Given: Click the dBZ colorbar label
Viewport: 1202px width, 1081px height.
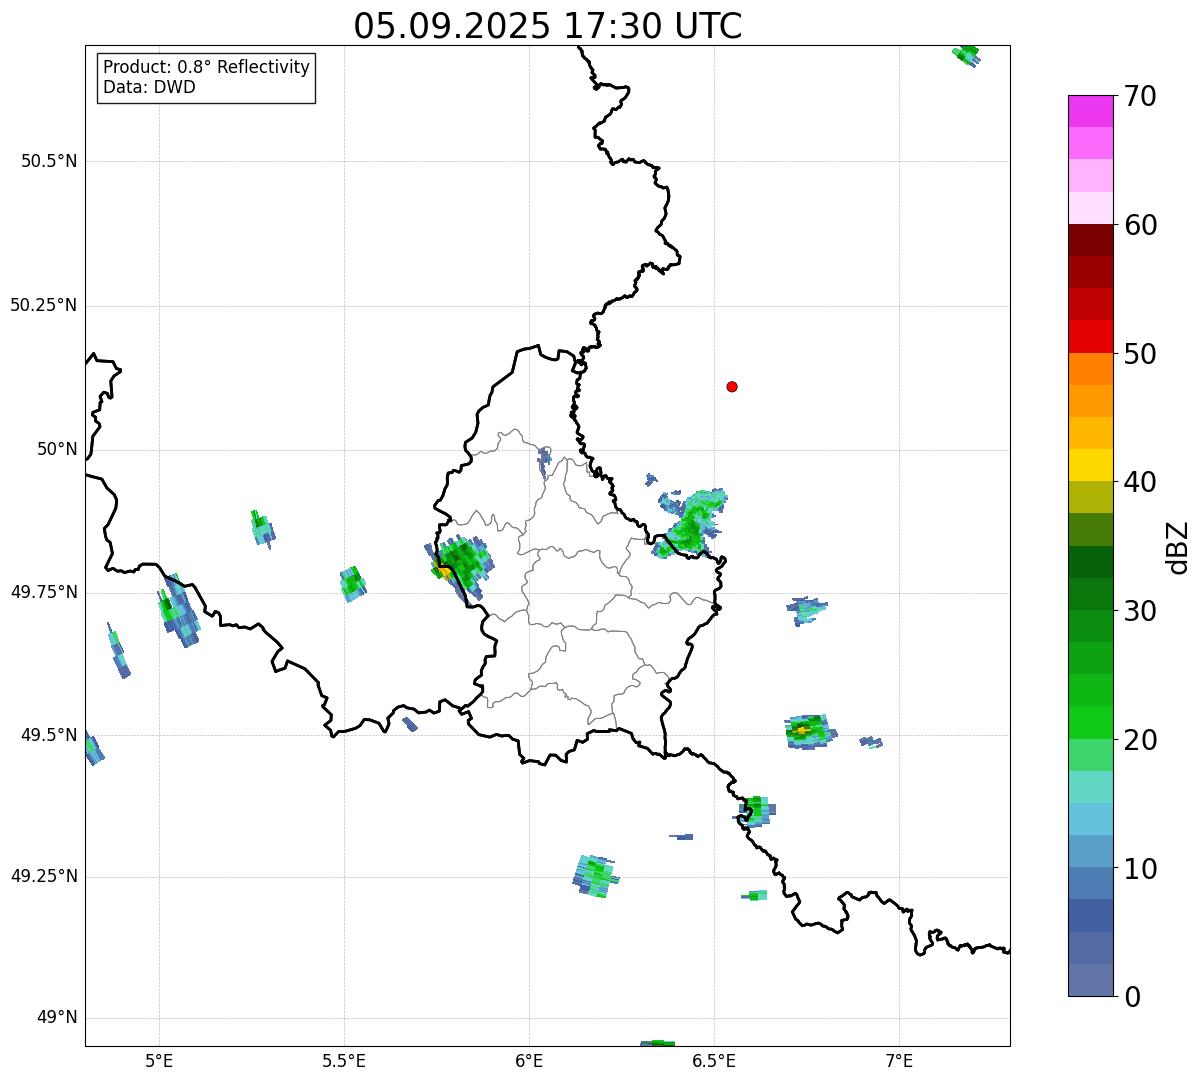Looking at the screenshot, I should (x=1178, y=547).
